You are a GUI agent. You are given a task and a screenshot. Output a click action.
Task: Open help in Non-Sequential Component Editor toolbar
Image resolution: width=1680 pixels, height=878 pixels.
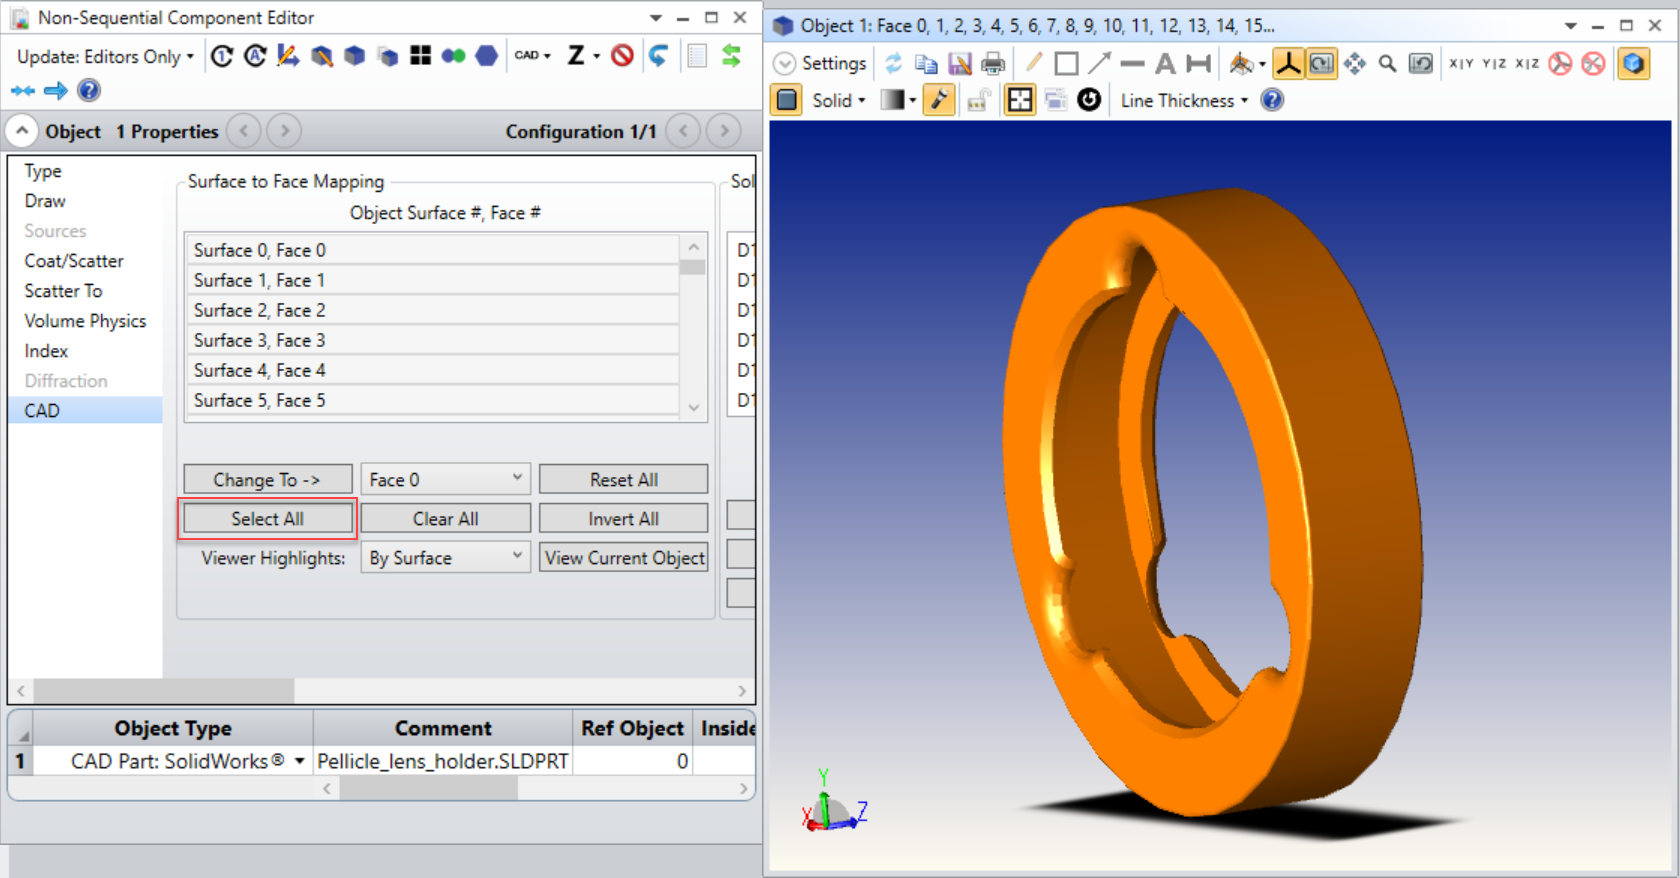89,91
